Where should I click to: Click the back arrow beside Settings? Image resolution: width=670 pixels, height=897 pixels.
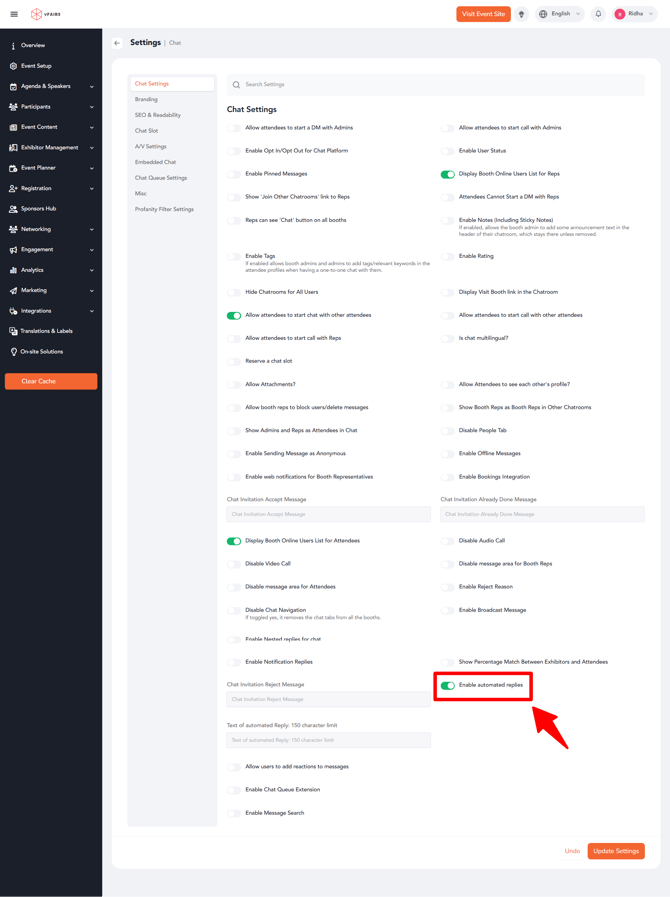pyautogui.click(x=117, y=43)
